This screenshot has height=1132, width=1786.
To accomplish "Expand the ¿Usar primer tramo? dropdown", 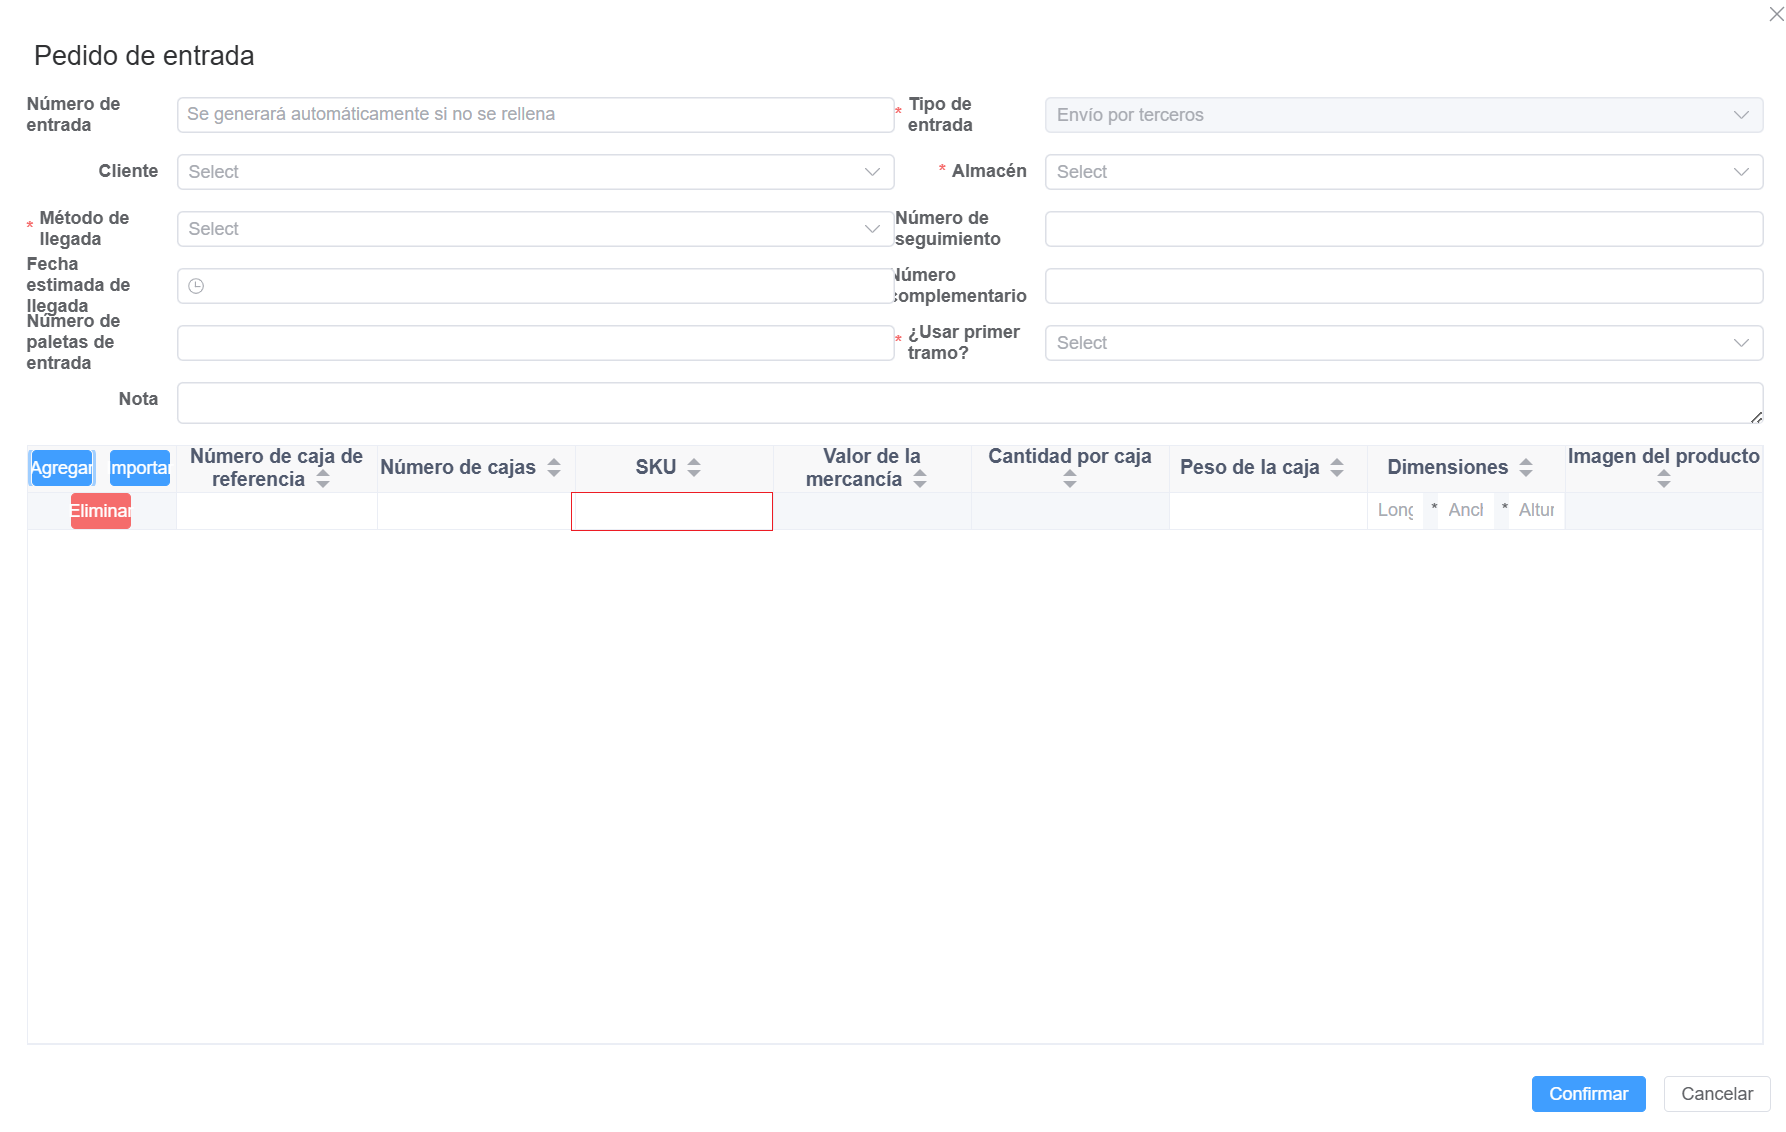I will pyautogui.click(x=1403, y=343).
